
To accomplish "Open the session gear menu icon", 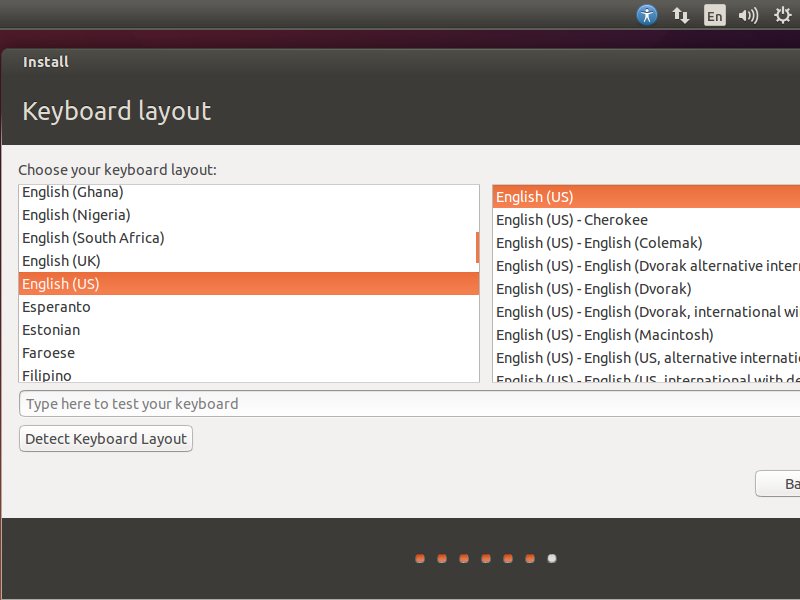I will [782, 15].
